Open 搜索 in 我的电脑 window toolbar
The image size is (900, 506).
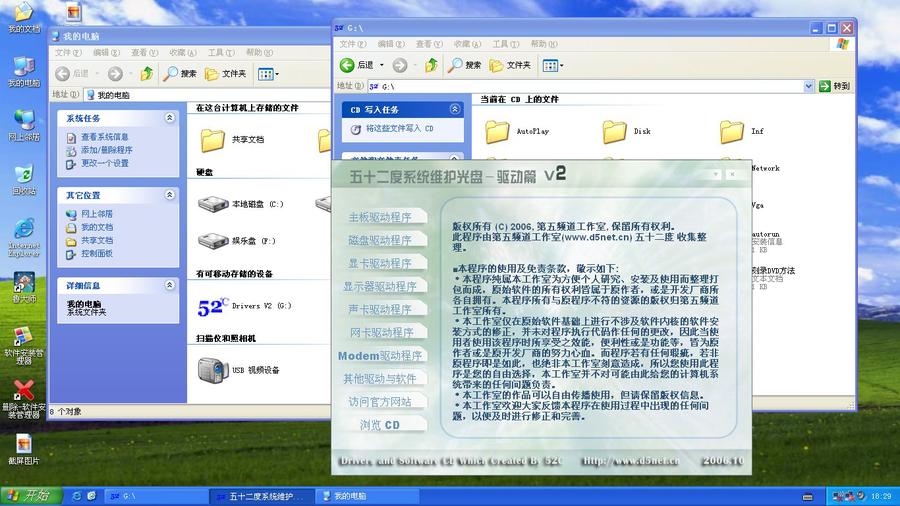[180, 73]
